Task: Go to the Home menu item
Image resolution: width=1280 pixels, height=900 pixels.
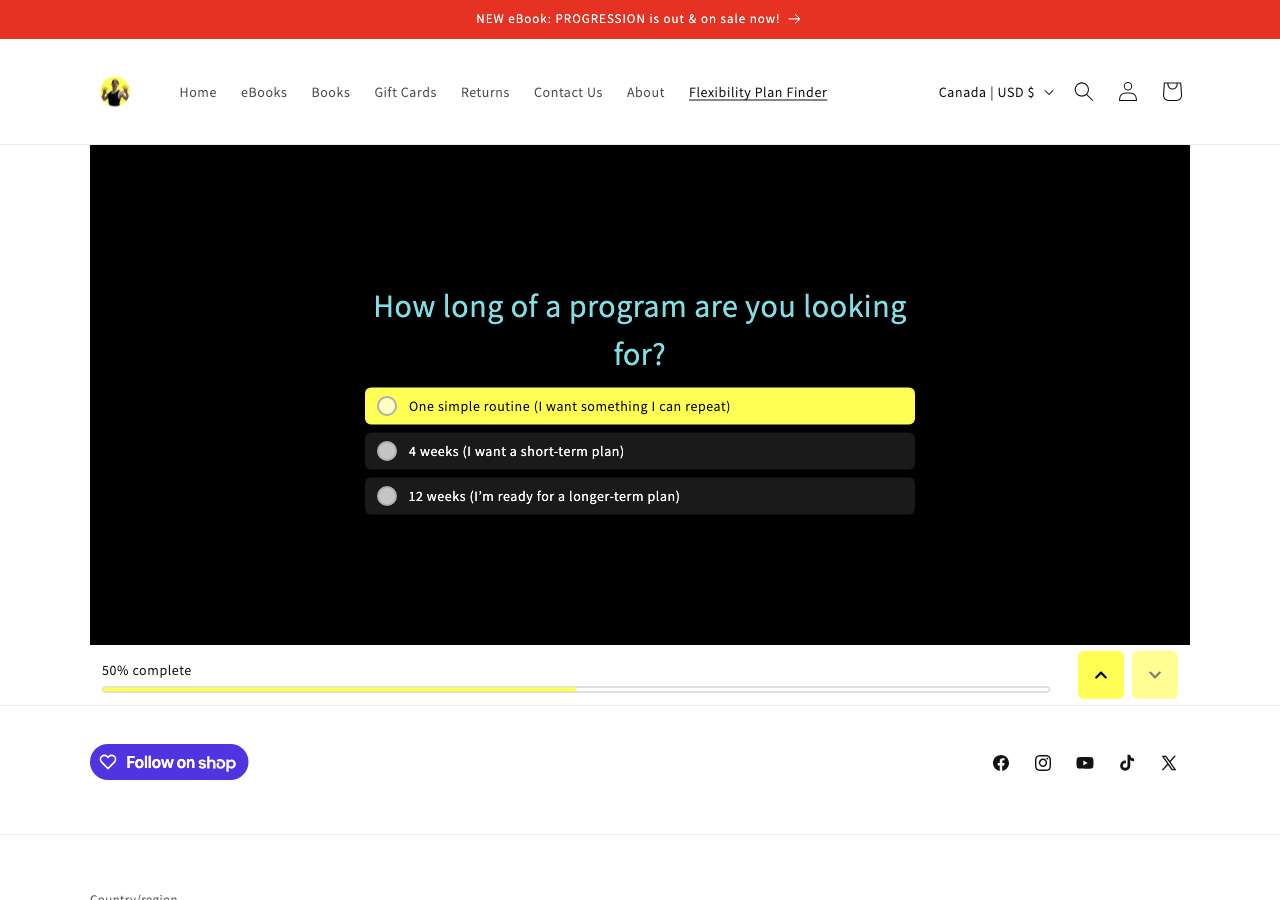Action: 198,92
